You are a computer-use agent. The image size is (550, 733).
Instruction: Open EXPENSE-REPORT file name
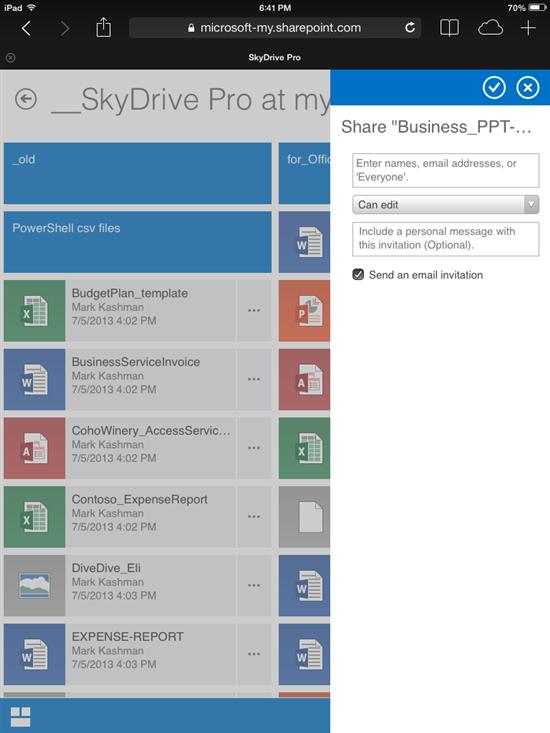pos(128,637)
